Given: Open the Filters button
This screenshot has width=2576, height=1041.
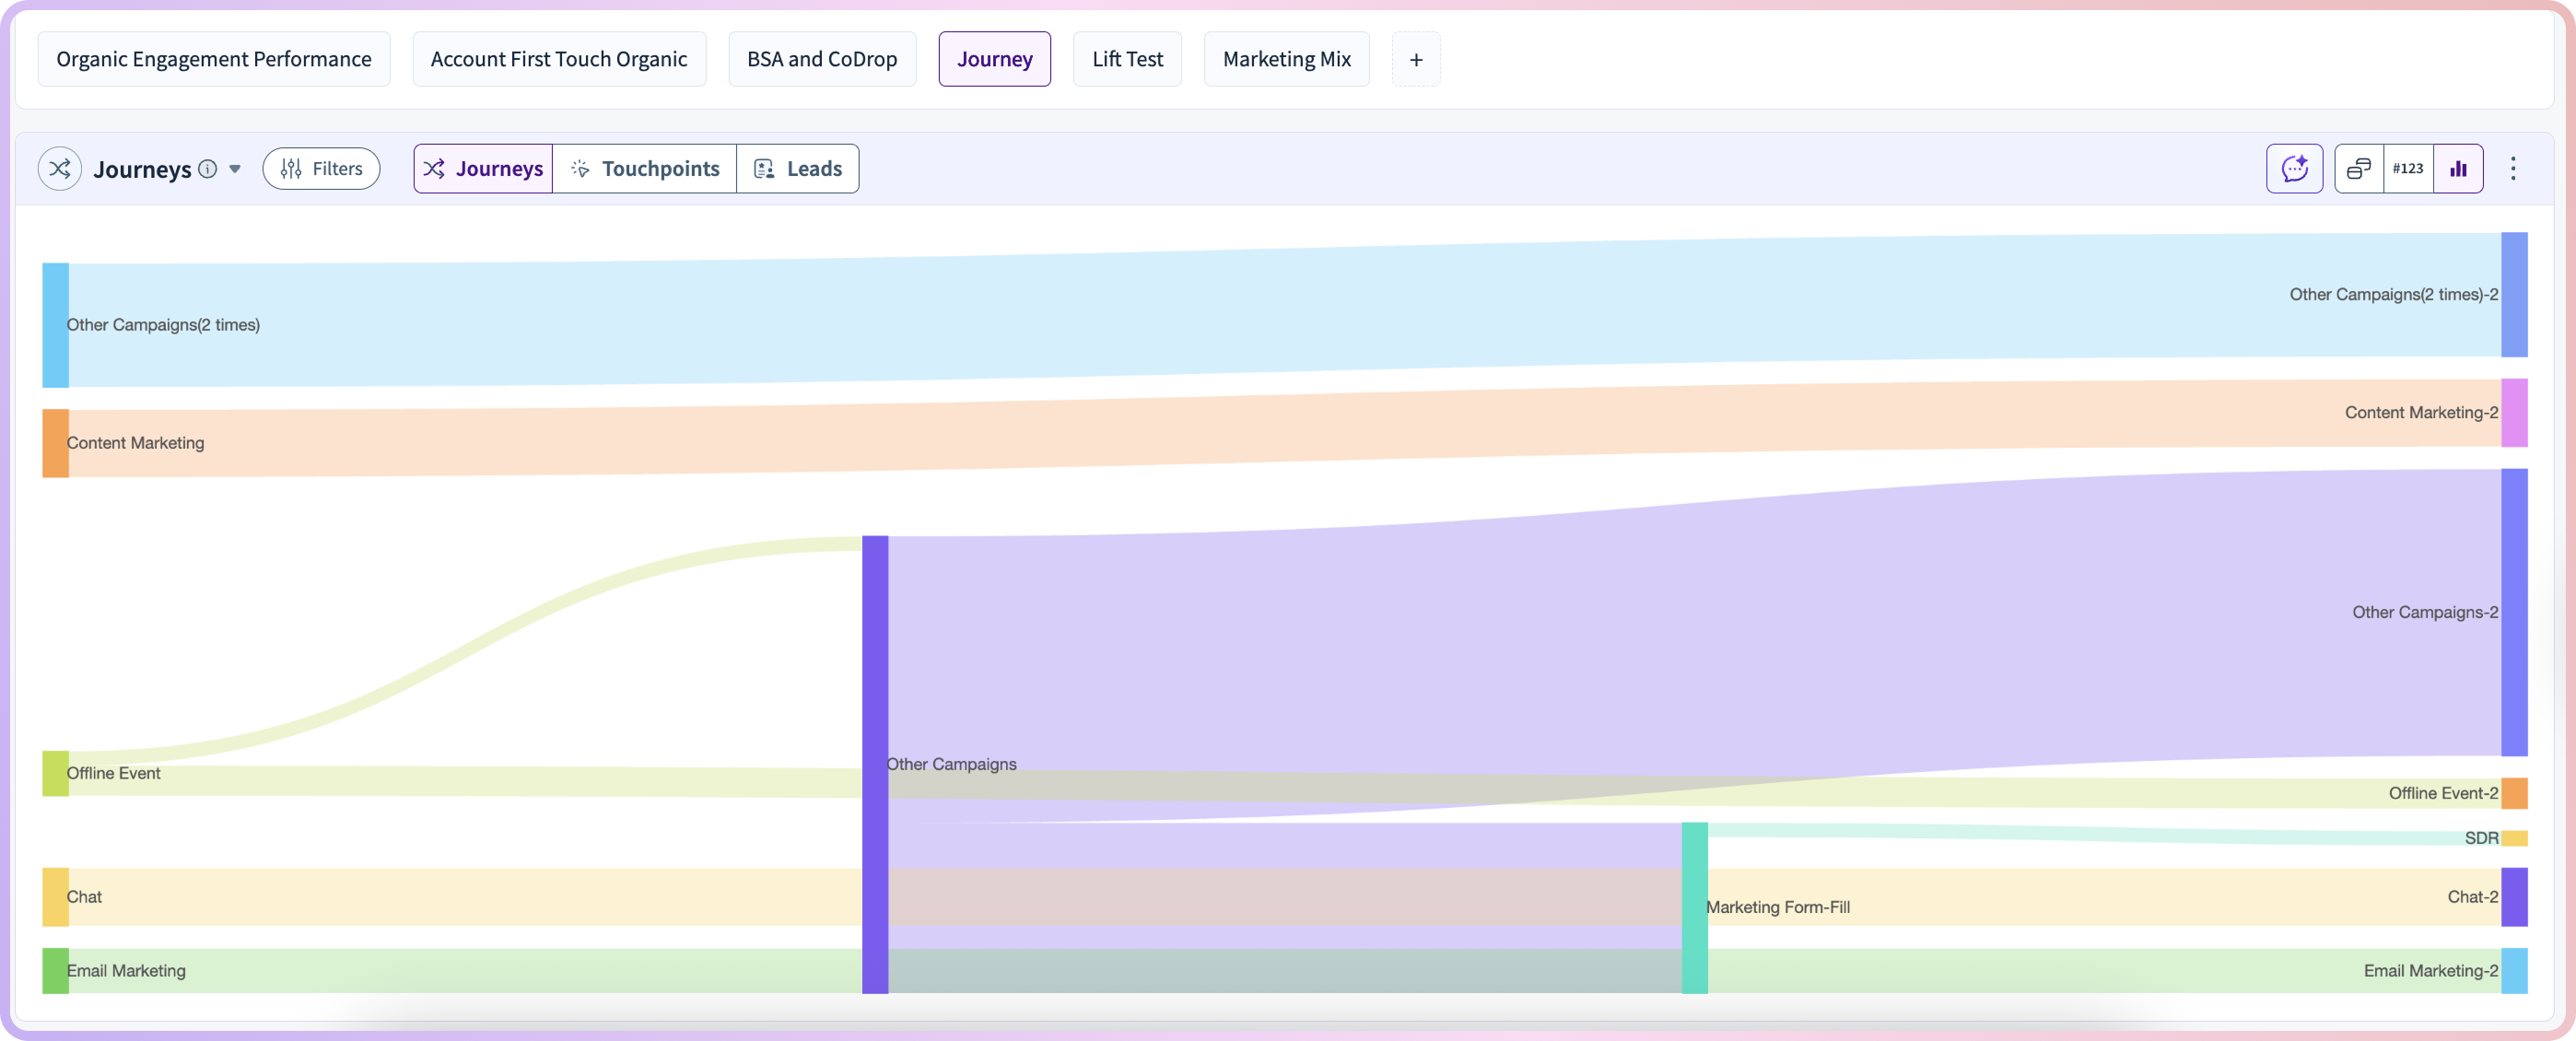Looking at the screenshot, I should pos(321,168).
